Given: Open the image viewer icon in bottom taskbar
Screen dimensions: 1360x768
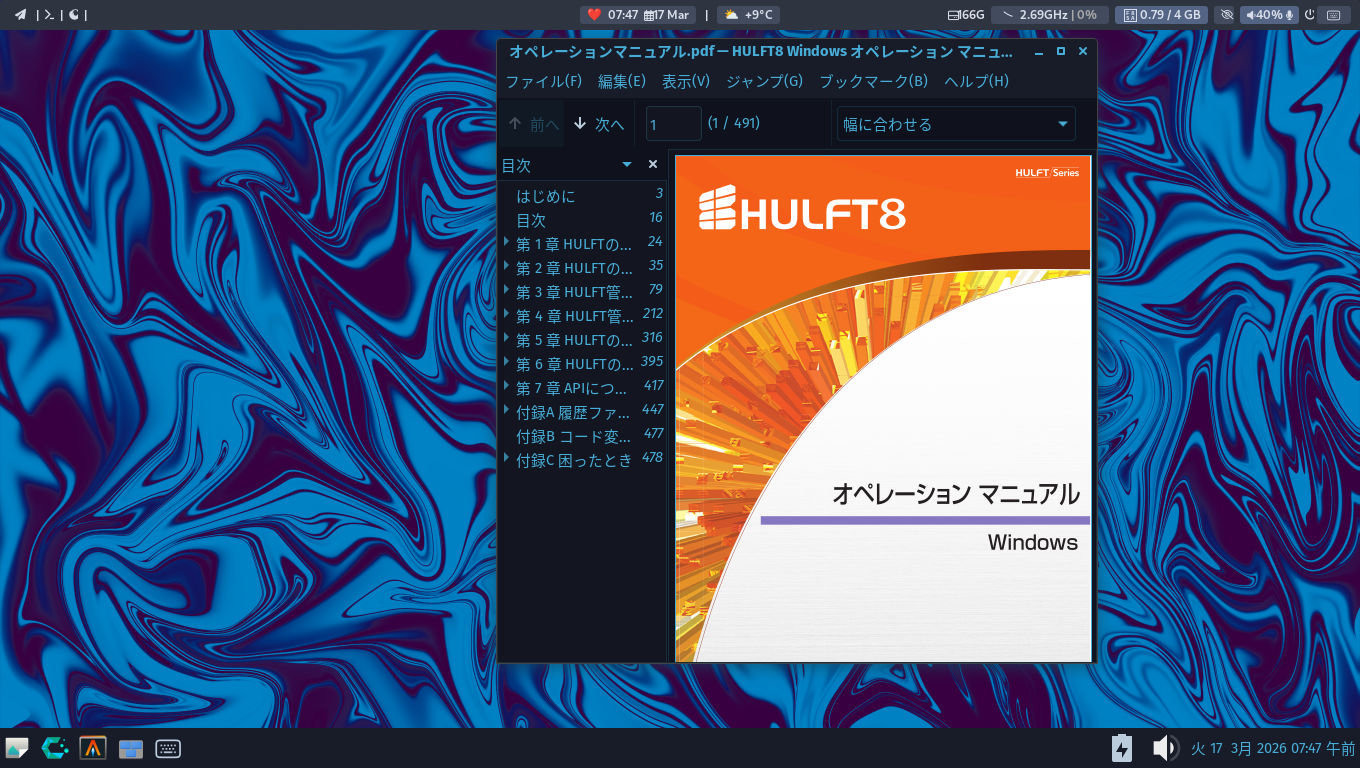Looking at the screenshot, I should pyautogui.click(x=18, y=748).
